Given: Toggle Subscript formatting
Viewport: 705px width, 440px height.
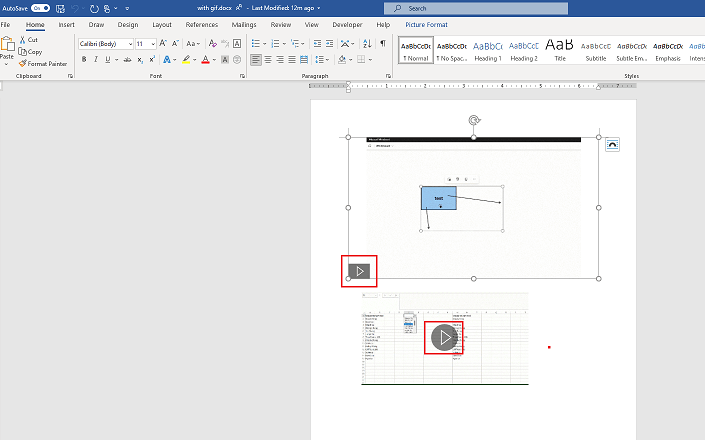Looking at the screenshot, I should click(140, 59).
